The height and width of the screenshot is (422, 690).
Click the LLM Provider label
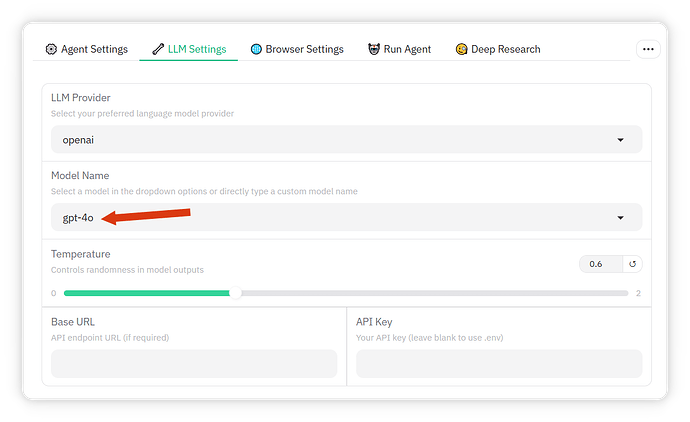[81, 98]
